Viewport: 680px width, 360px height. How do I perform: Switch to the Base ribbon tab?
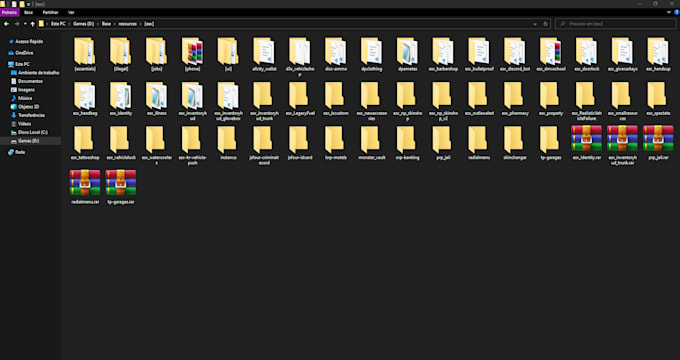29,13
